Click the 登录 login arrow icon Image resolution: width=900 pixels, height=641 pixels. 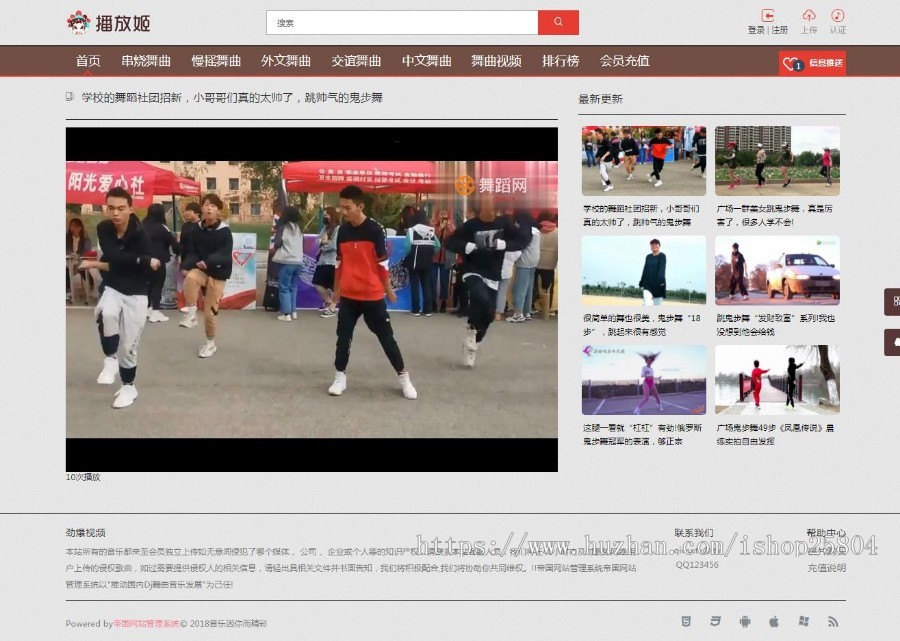[x=768, y=15]
